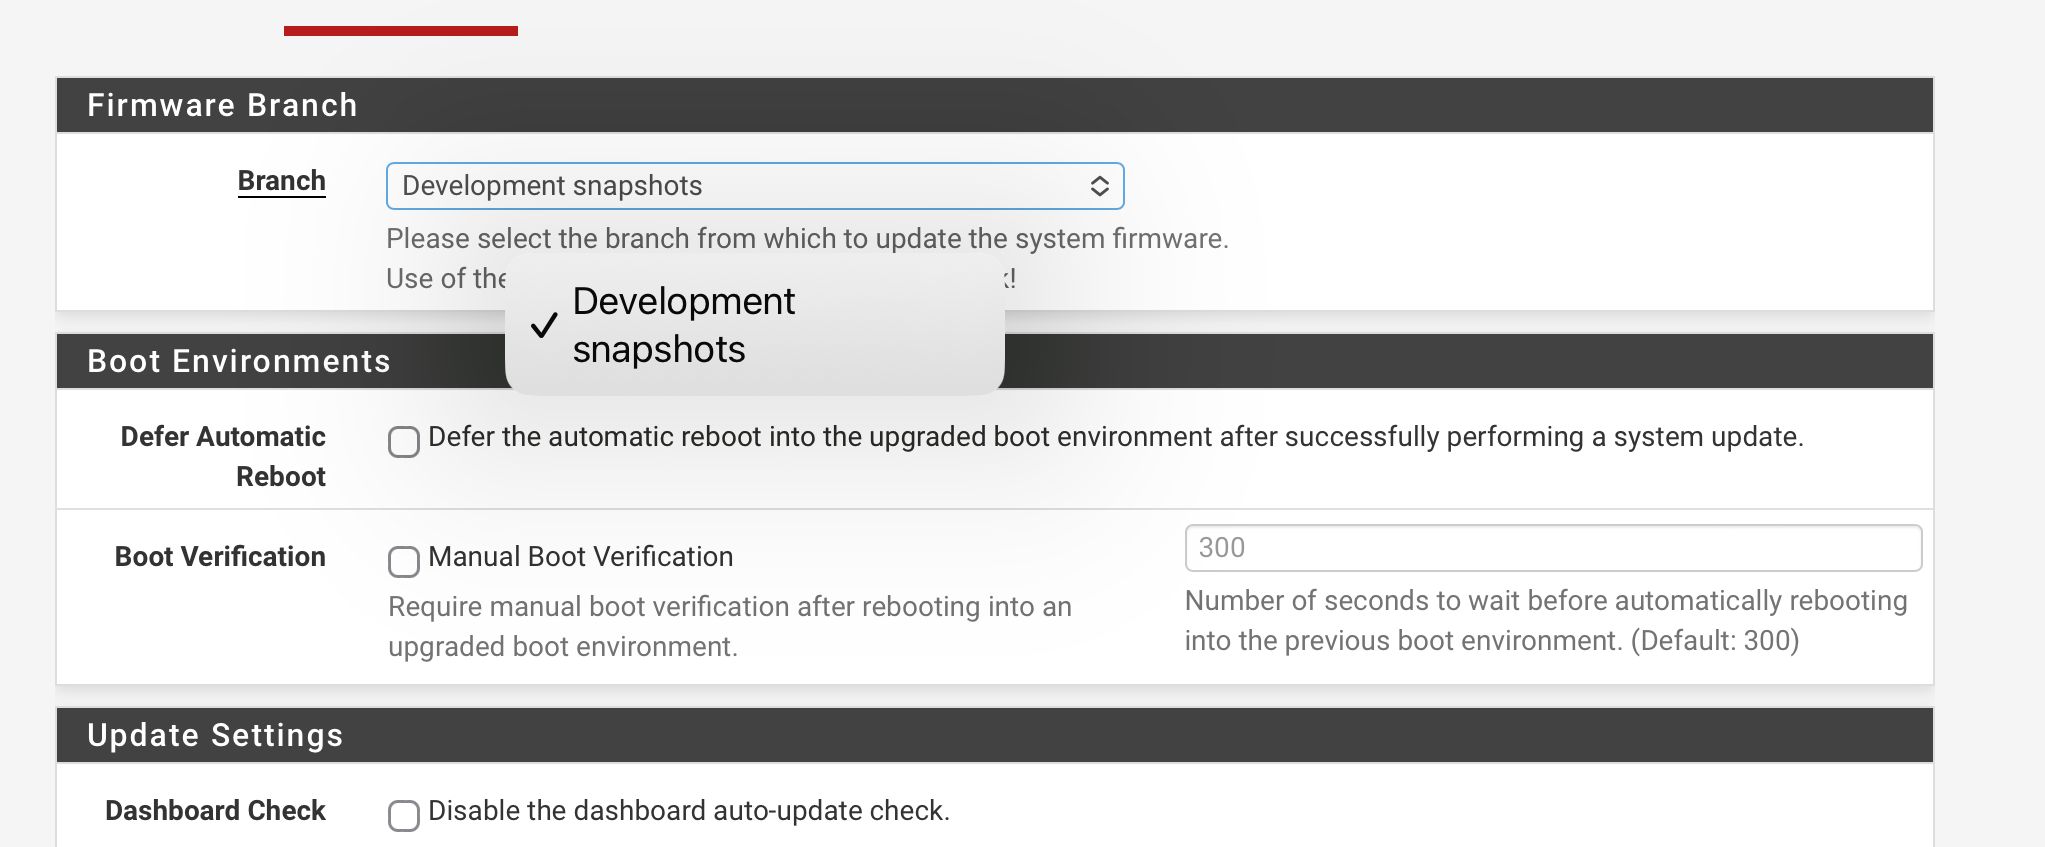
Task: Choose the Development snapshots popup option
Action: click(684, 325)
